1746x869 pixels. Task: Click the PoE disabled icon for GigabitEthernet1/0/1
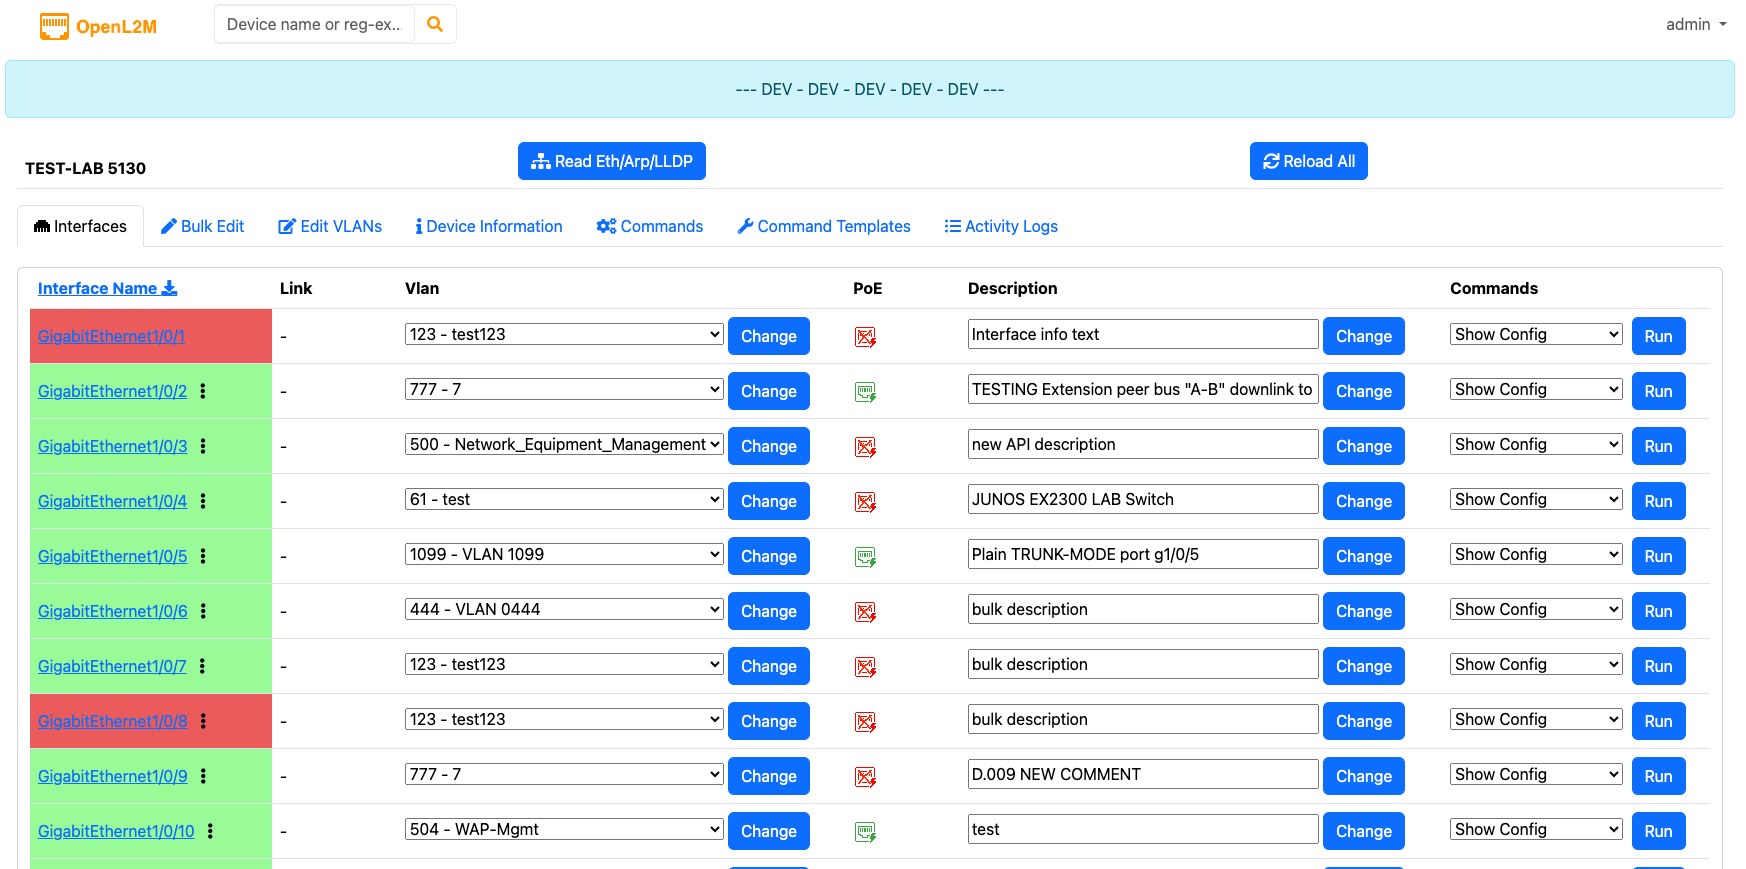tap(866, 337)
